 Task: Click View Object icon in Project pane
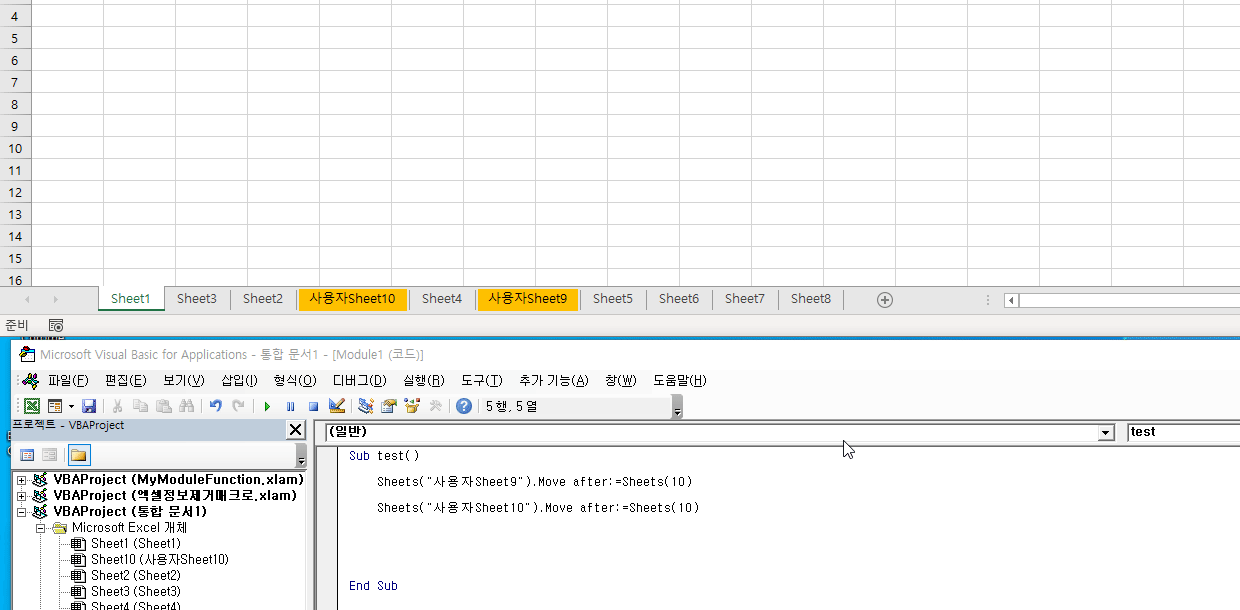pos(49,455)
